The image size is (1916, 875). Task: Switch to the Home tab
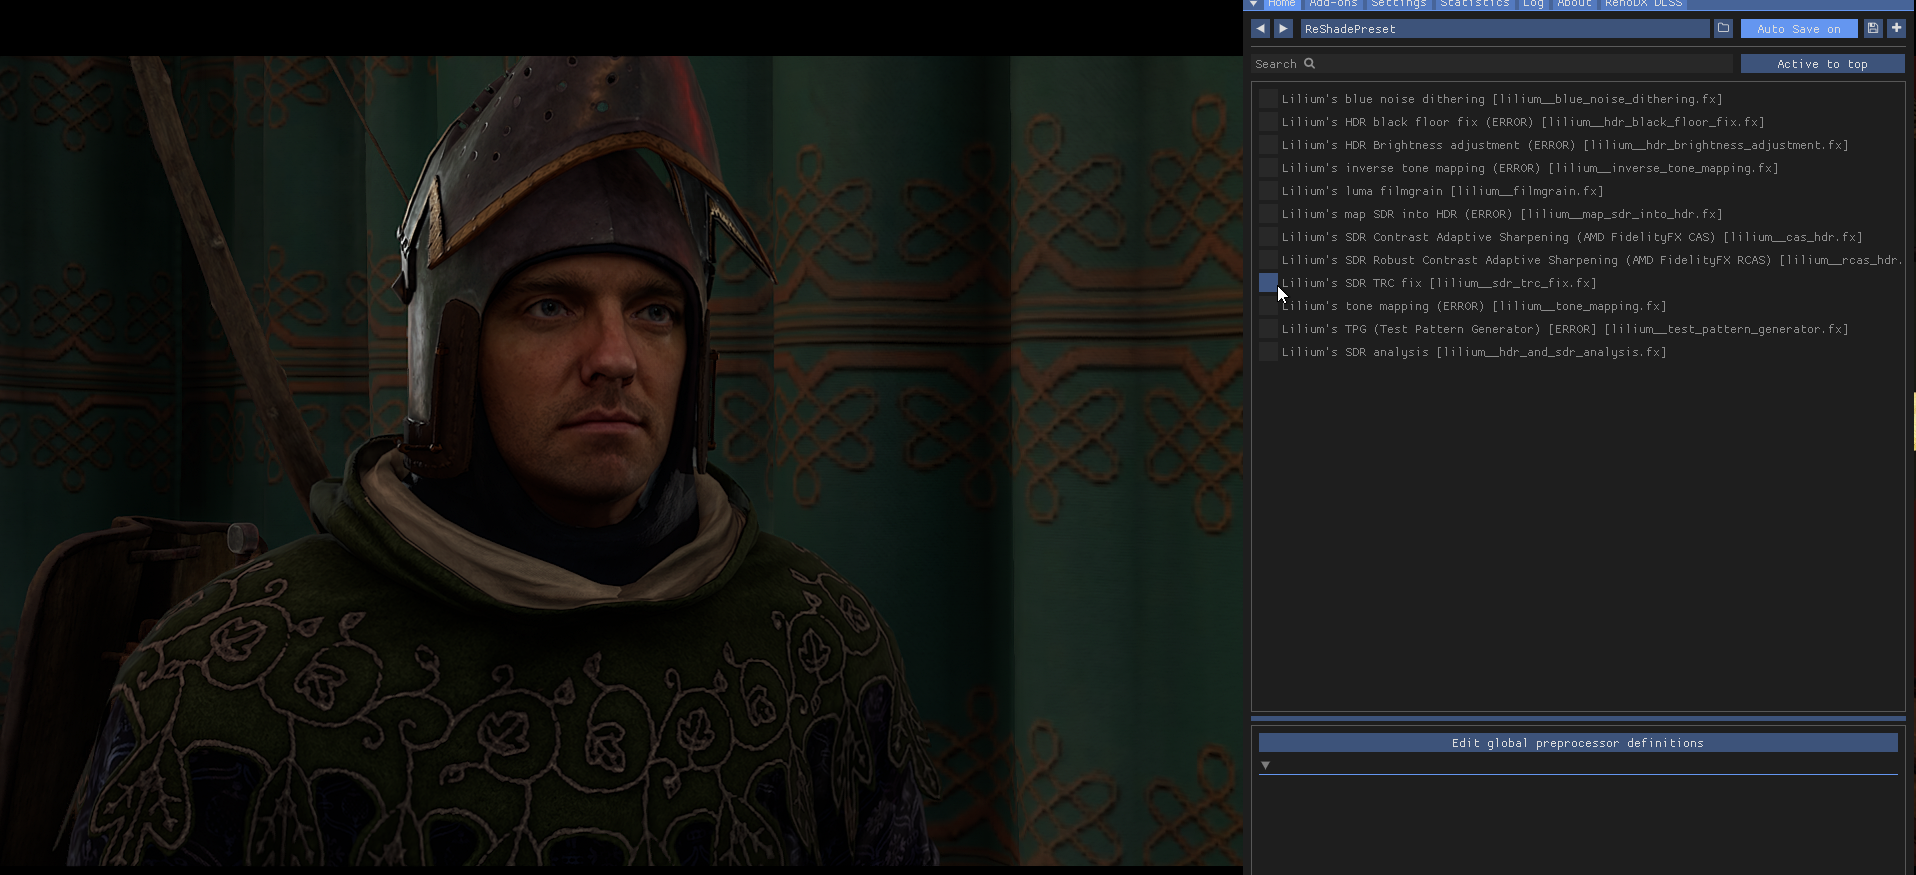(x=1281, y=4)
